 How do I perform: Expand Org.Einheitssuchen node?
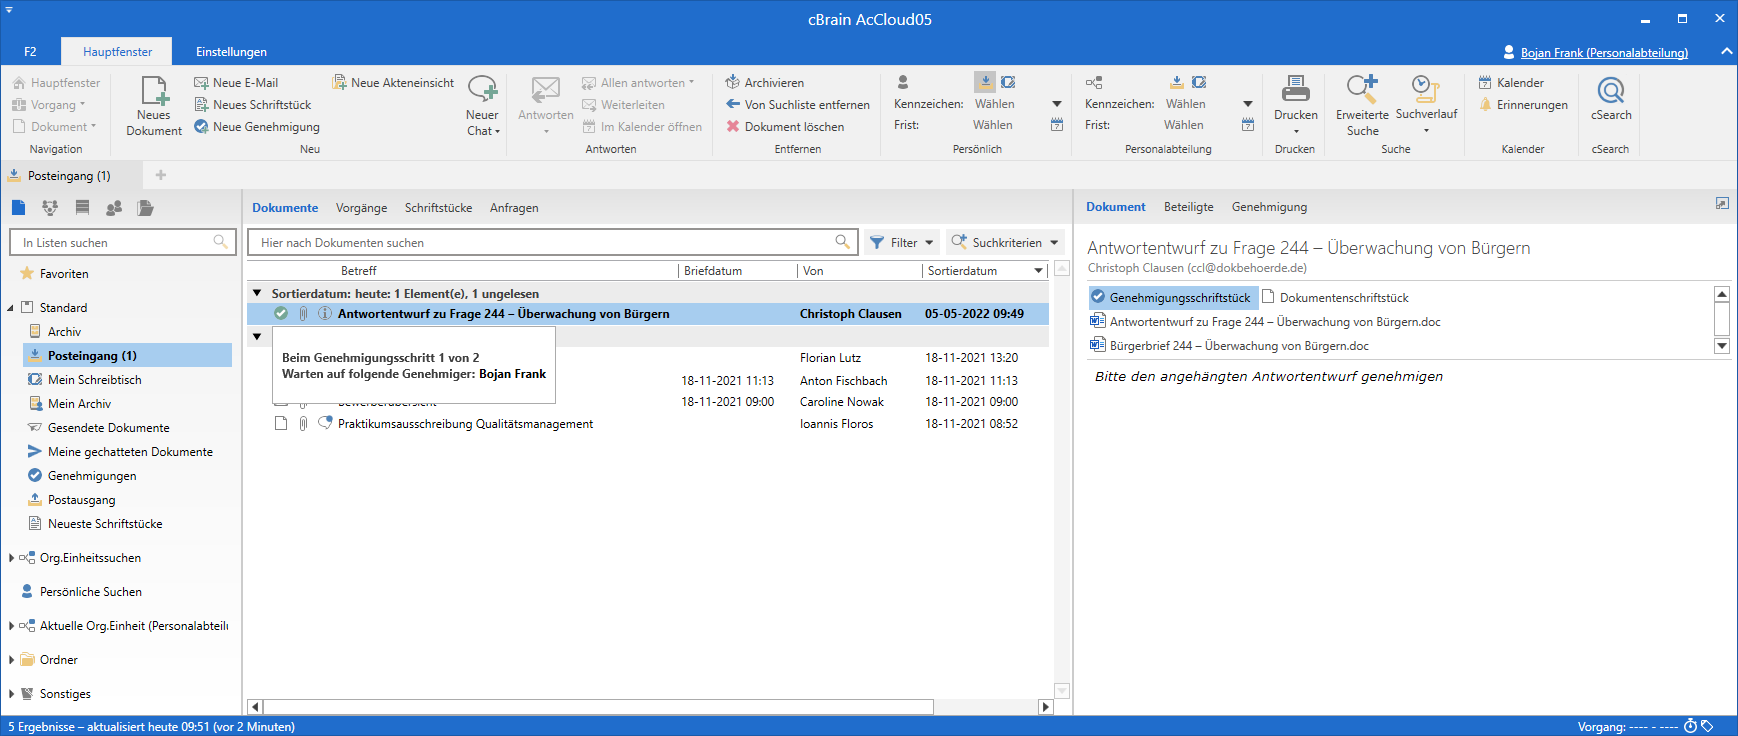pyautogui.click(x=10, y=558)
